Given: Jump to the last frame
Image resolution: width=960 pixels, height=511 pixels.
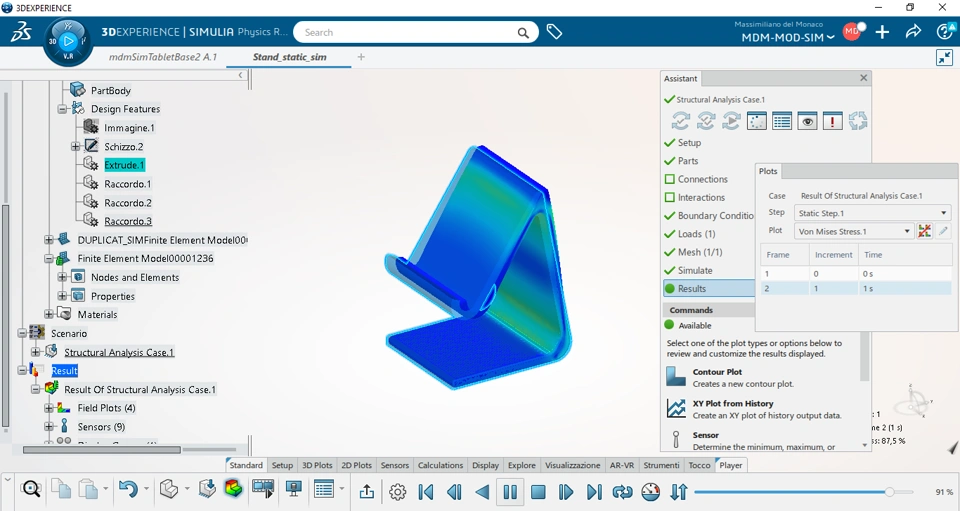Looking at the screenshot, I should 594,491.
